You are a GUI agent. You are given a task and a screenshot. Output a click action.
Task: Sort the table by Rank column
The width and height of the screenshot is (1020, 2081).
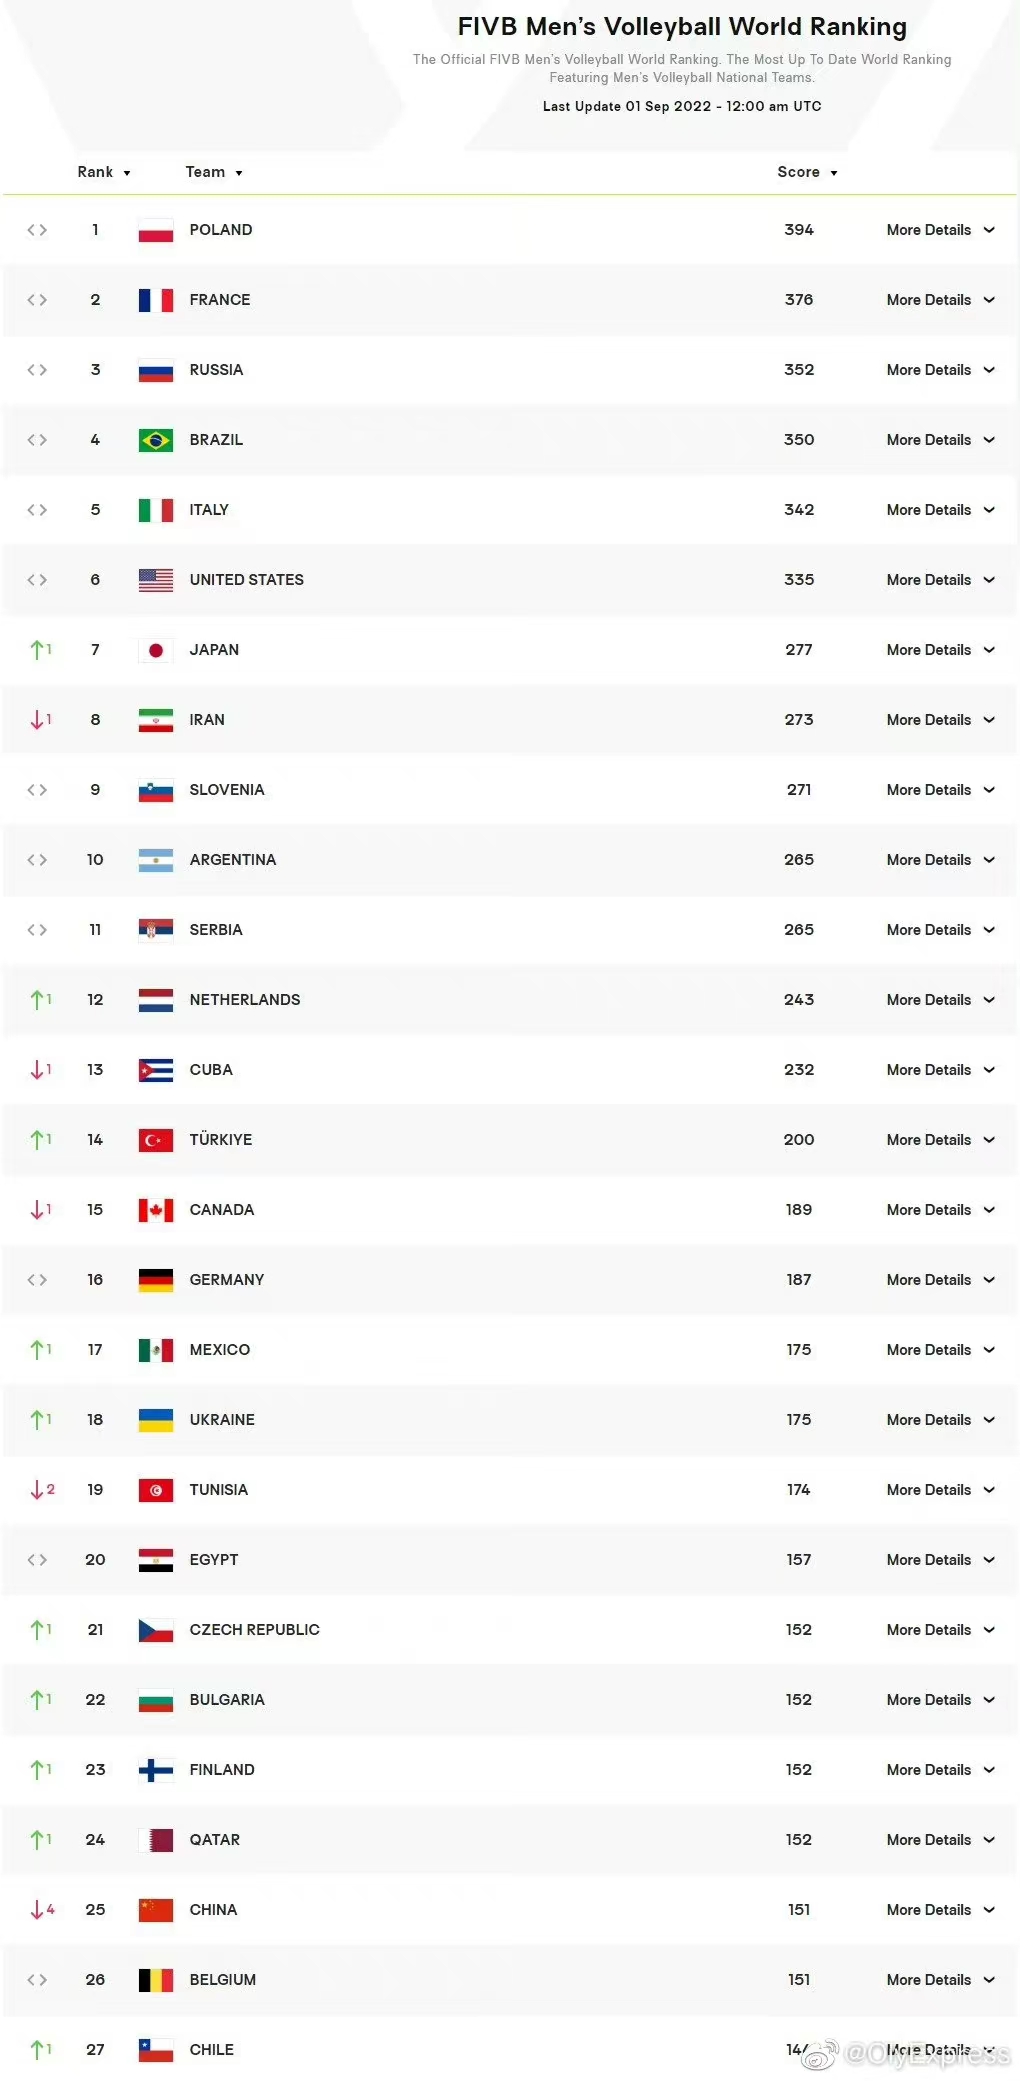click(x=104, y=172)
